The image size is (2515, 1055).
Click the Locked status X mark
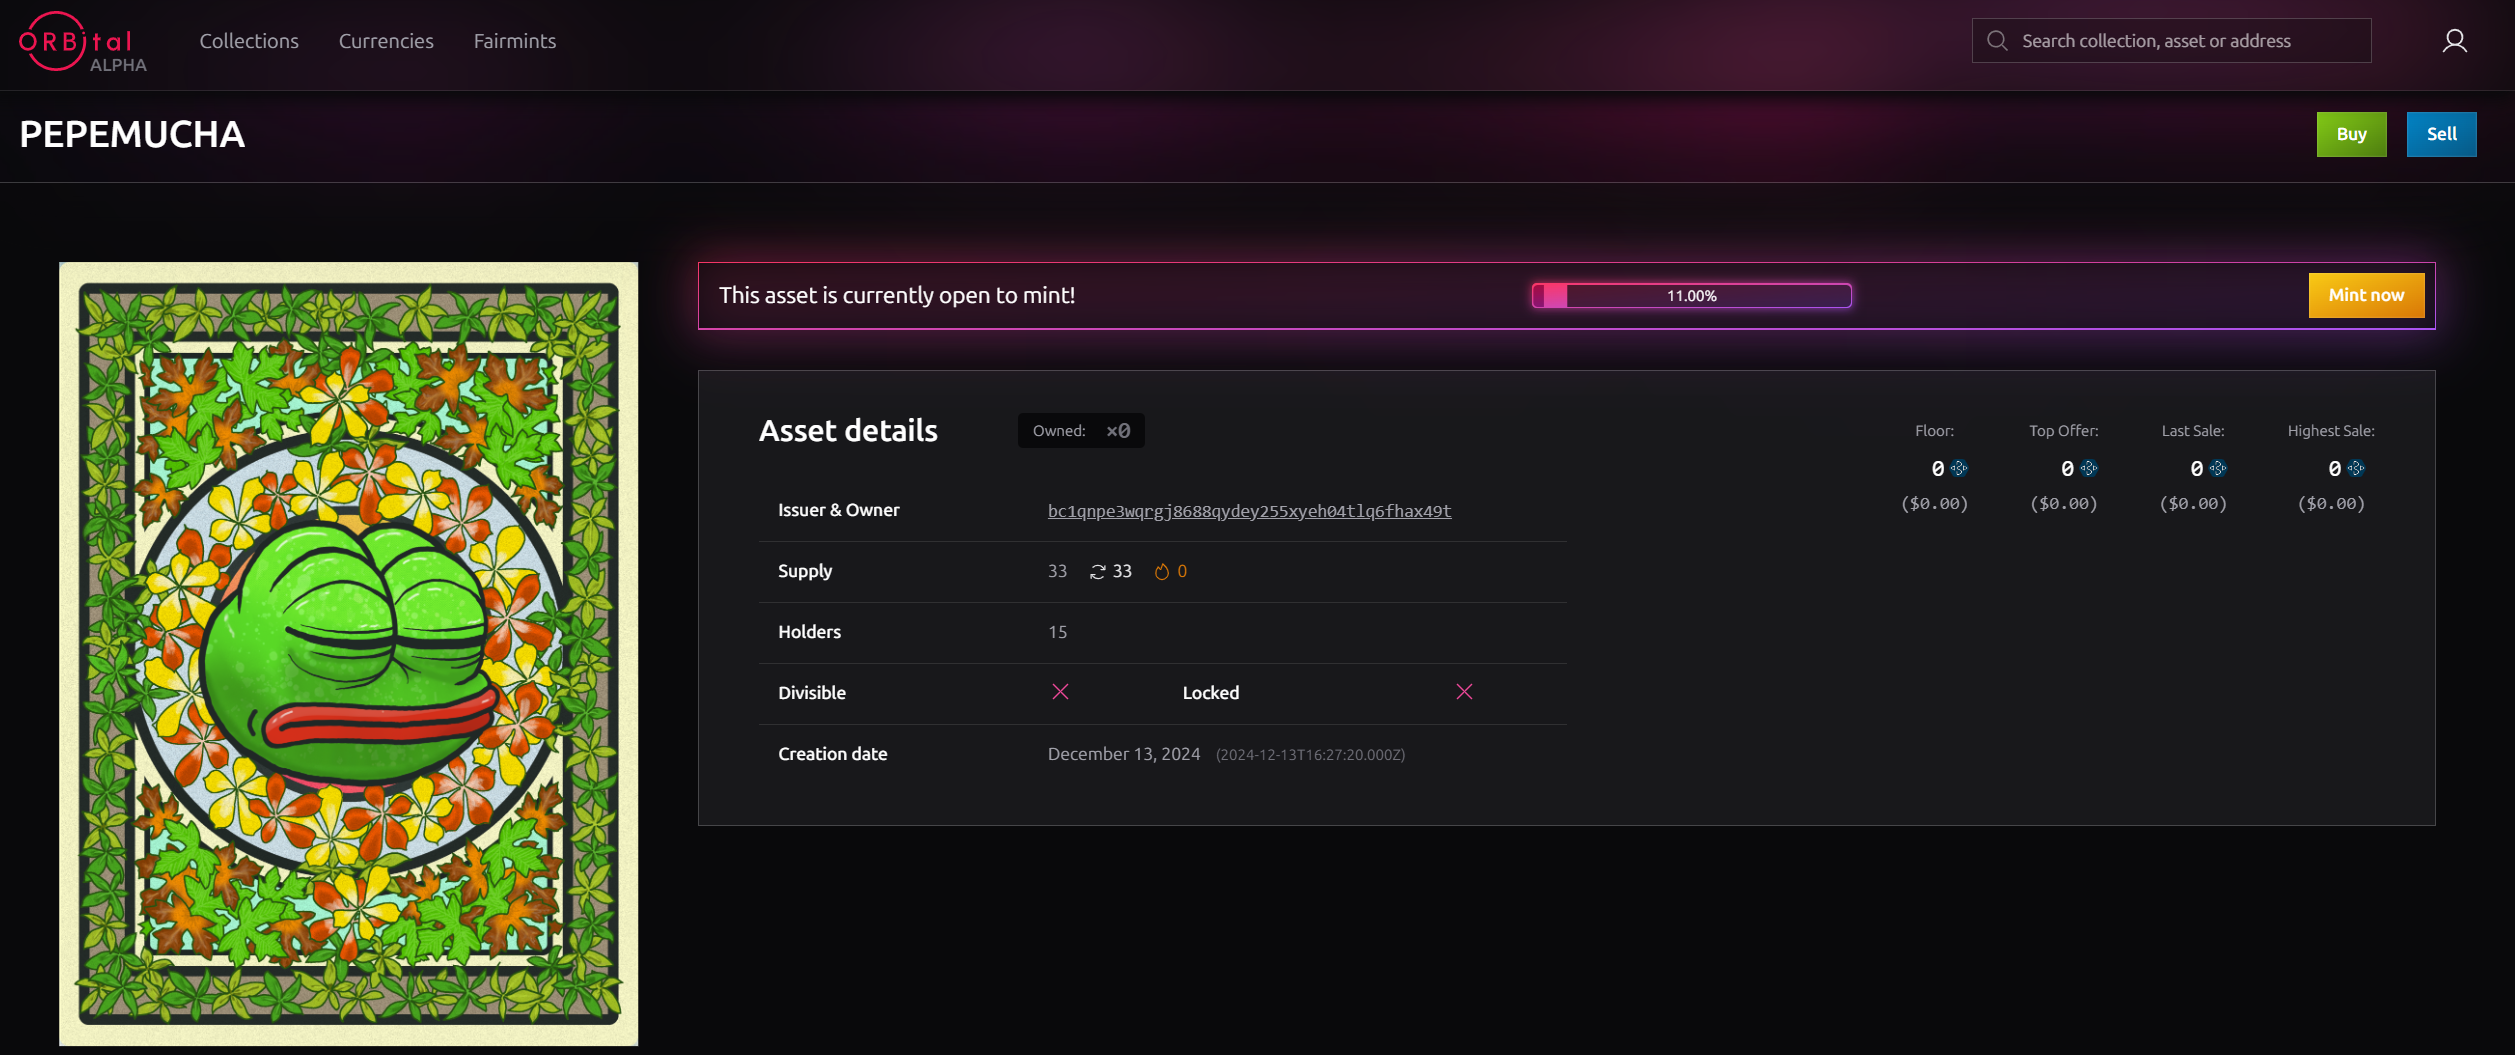[1464, 692]
